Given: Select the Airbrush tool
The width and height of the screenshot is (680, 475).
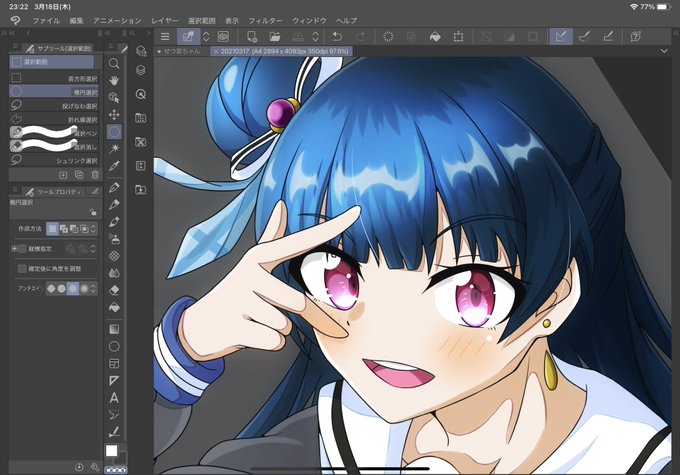Looking at the screenshot, I should [114, 239].
